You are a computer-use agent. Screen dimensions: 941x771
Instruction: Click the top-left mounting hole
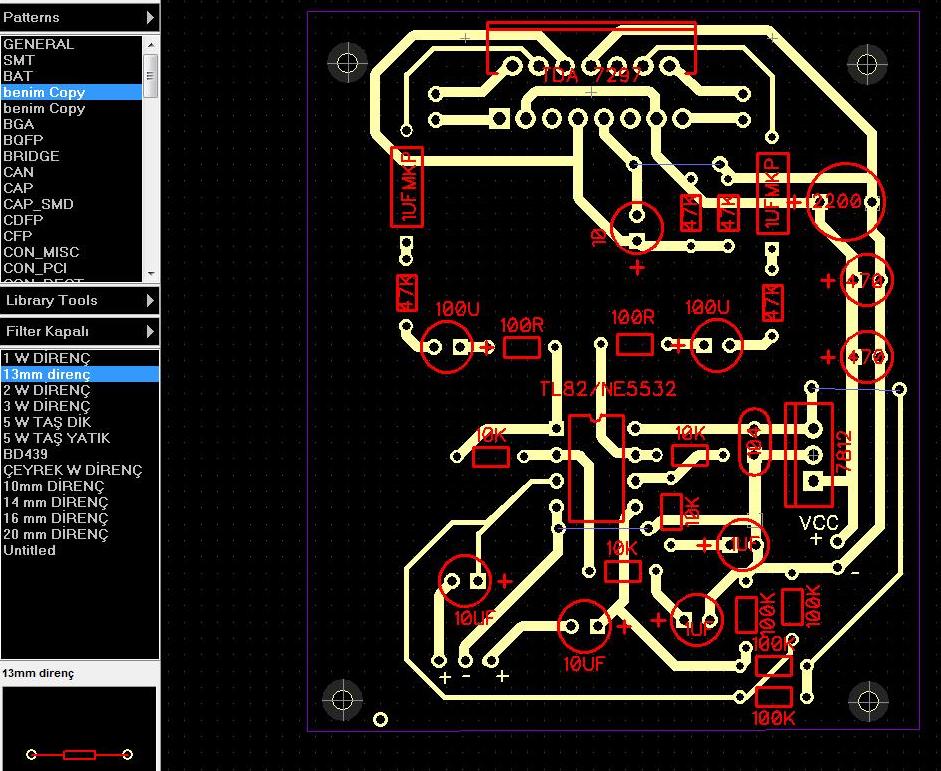pos(348,62)
